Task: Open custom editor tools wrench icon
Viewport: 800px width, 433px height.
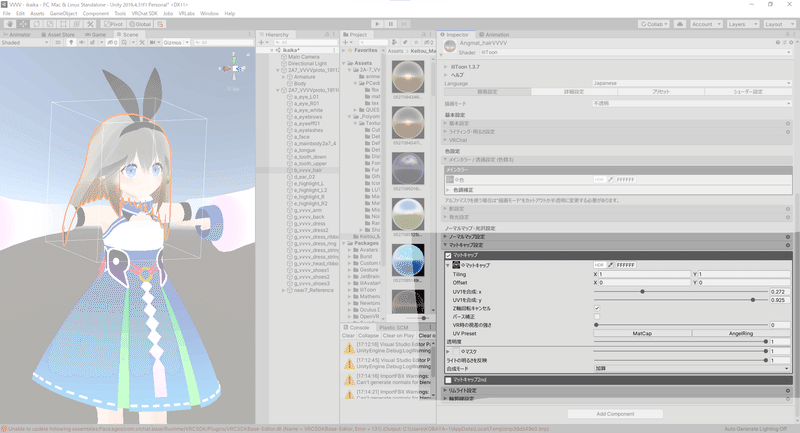Action: [90, 24]
